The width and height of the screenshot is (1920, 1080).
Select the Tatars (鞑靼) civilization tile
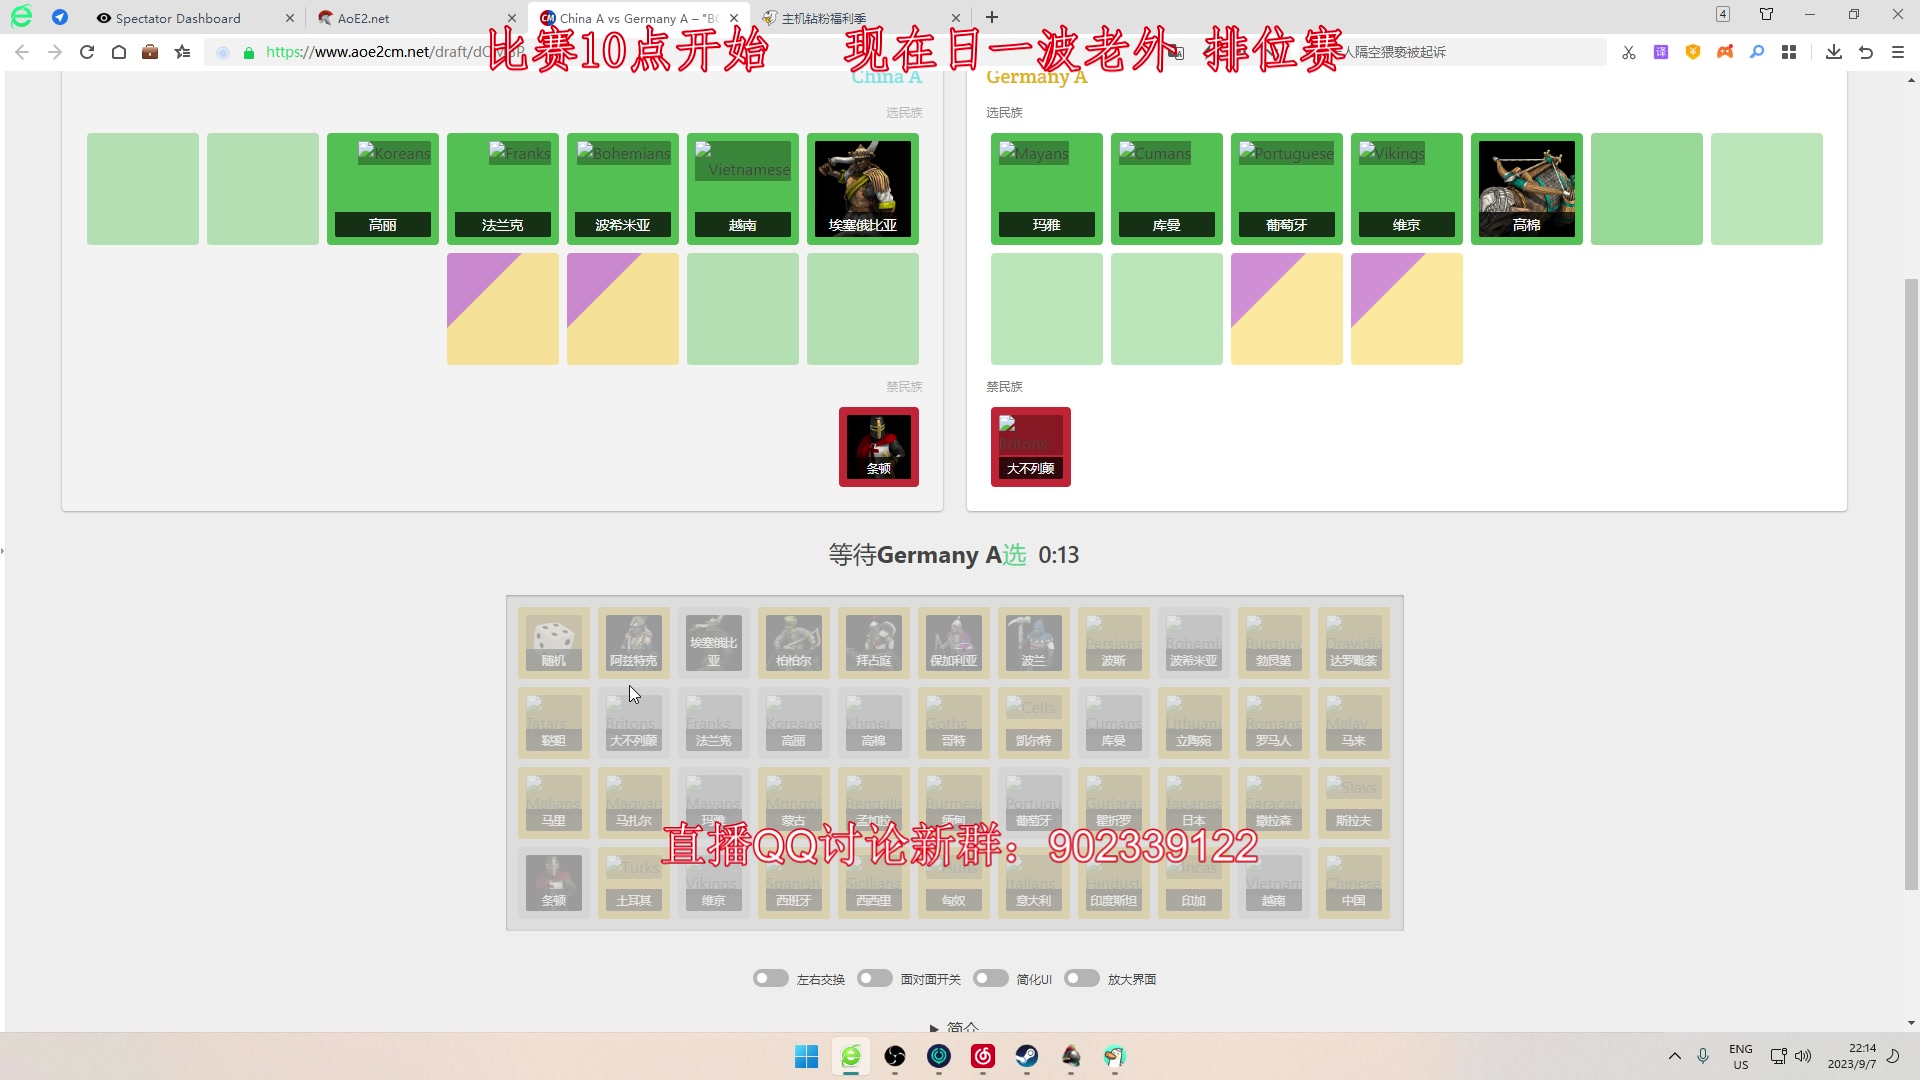(x=553, y=722)
